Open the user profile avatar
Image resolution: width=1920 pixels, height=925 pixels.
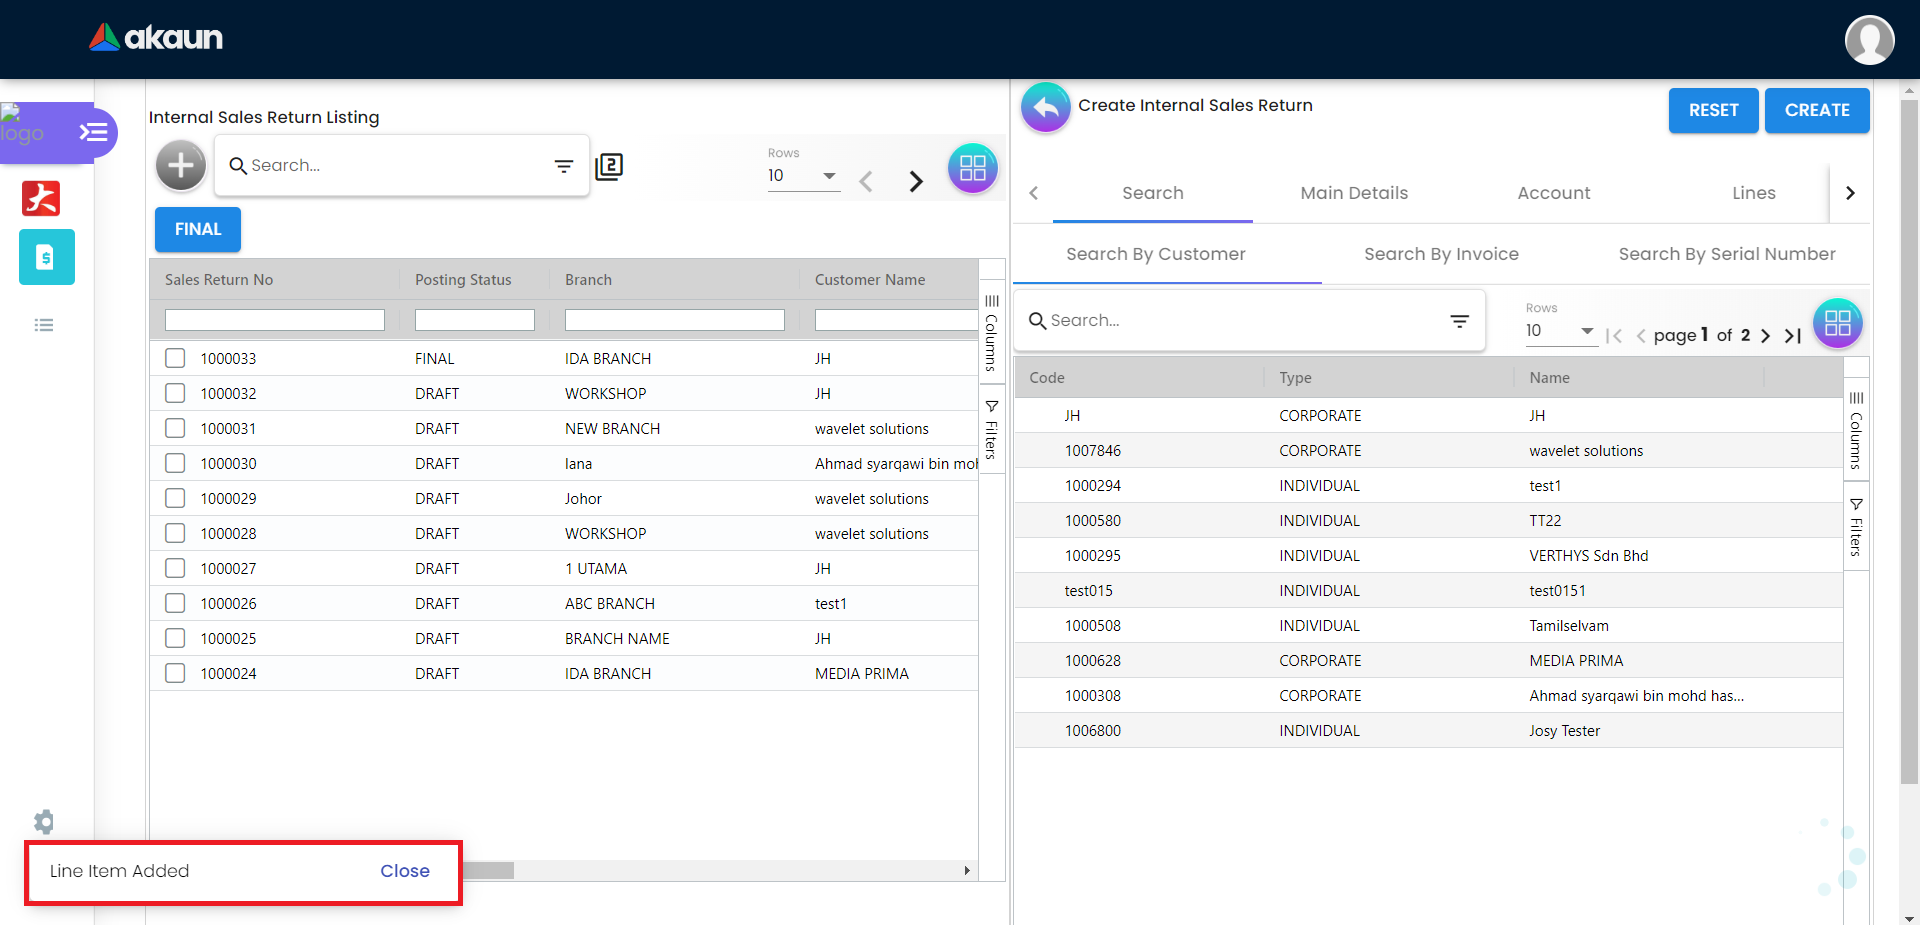pyautogui.click(x=1868, y=40)
